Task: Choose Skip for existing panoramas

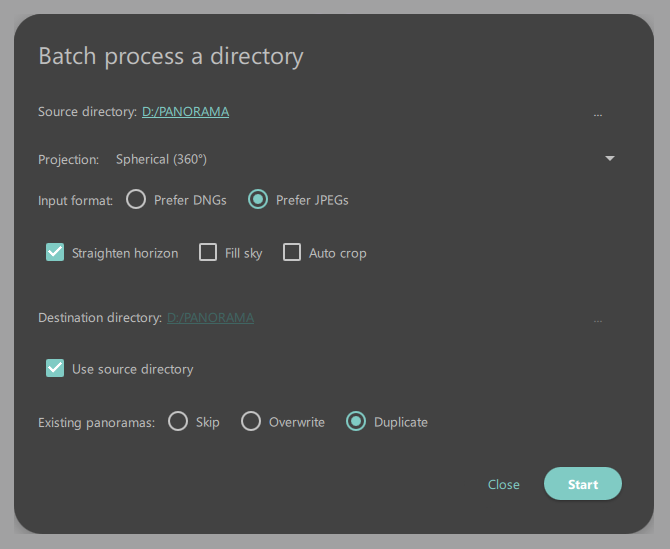Action: coord(178,421)
